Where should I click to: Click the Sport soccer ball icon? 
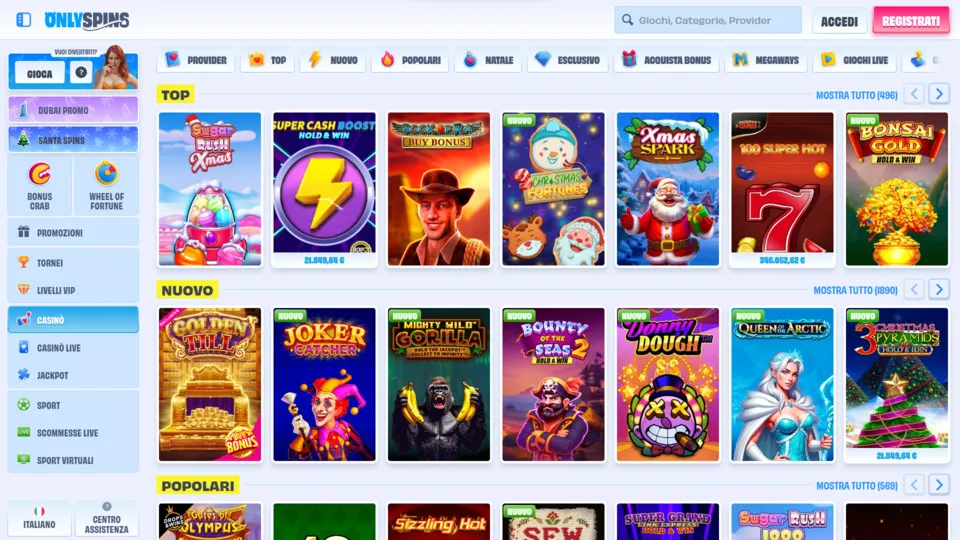click(23, 405)
